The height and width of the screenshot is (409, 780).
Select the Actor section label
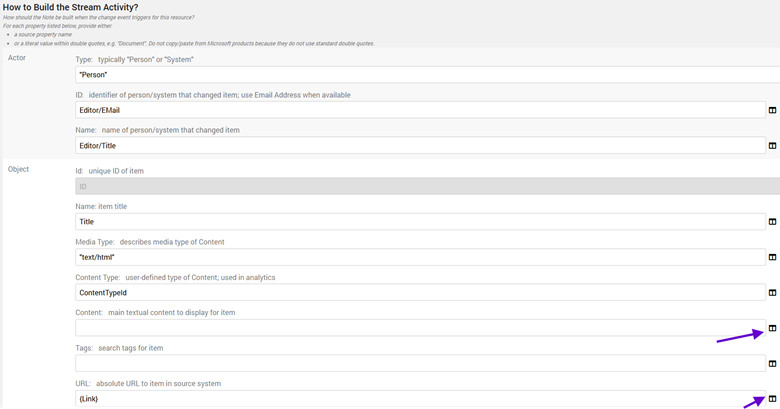(17, 58)
